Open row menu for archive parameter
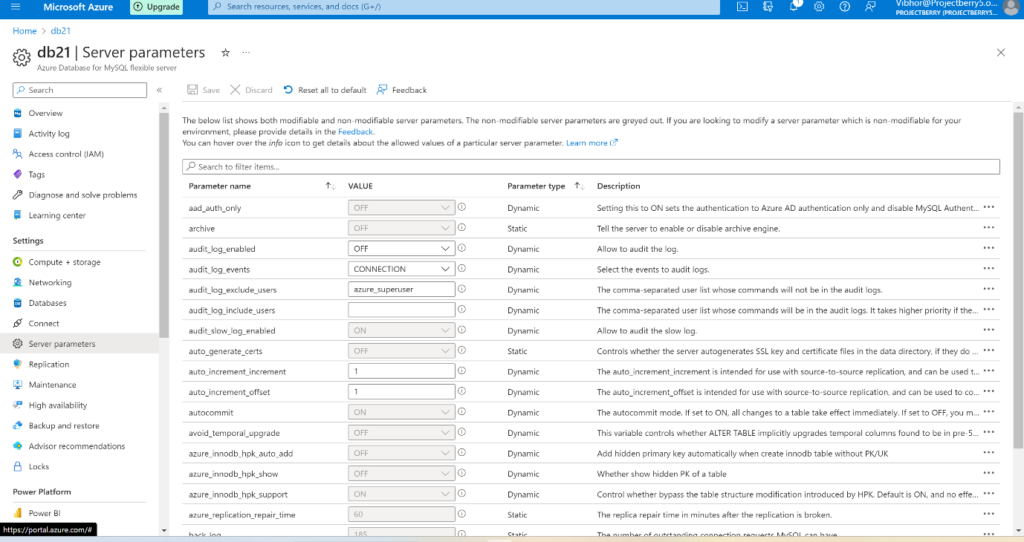The height and width of the screenshot is (542, 1024). tap(989, 228)
